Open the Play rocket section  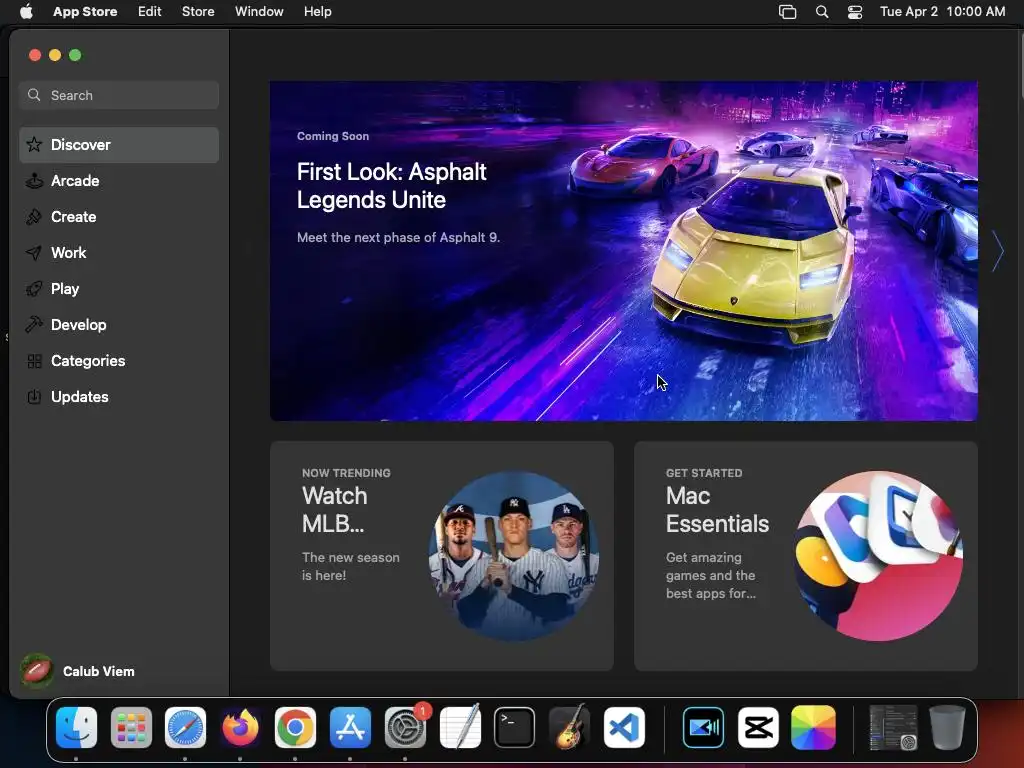119,289
